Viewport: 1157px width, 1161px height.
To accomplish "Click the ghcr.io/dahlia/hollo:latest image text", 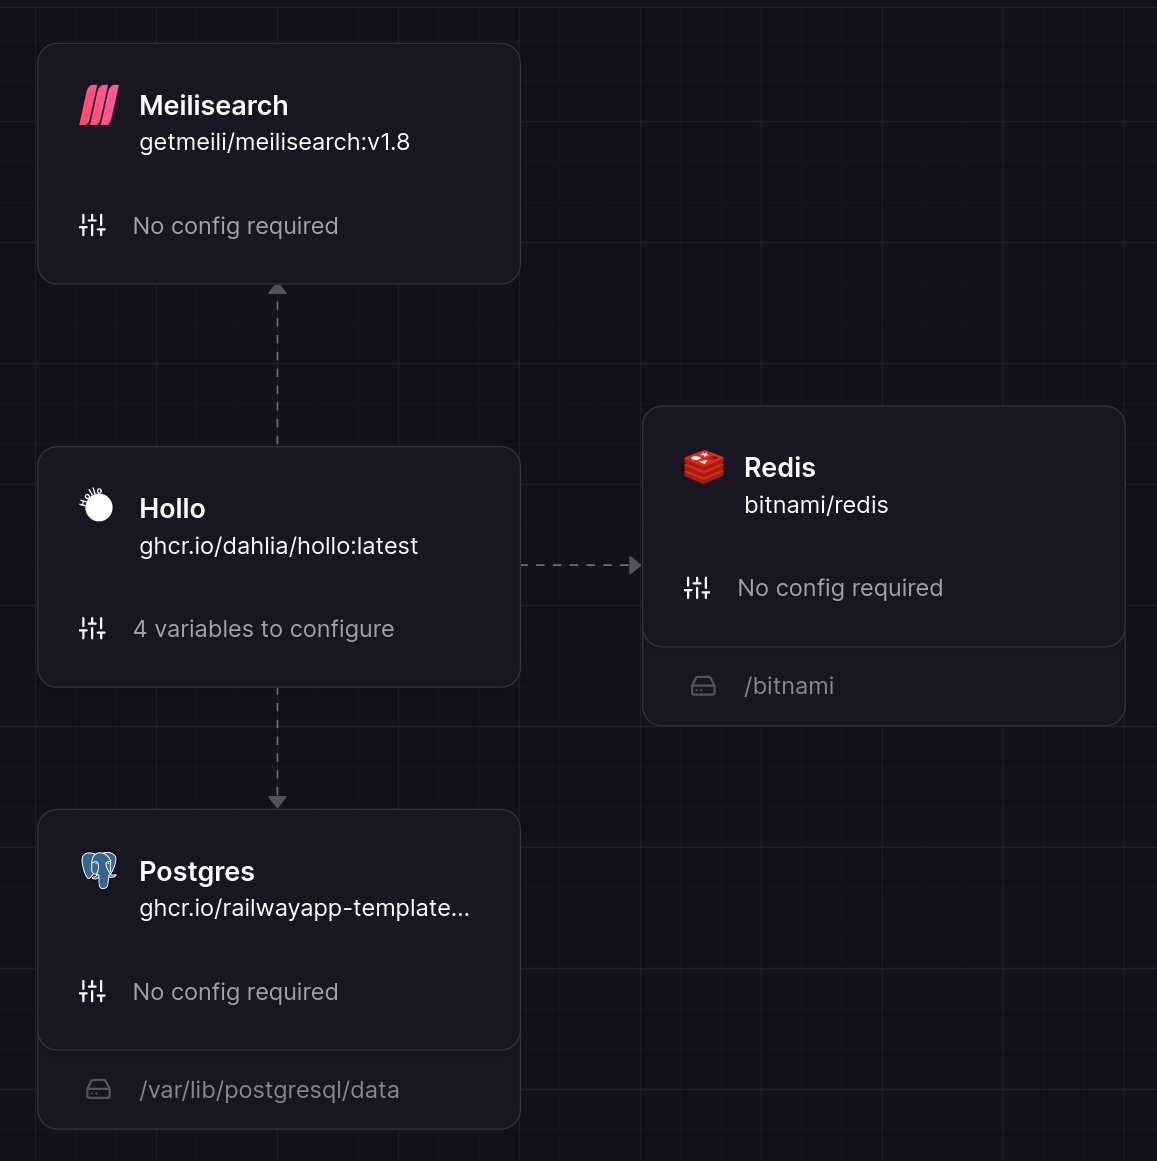I will pyautogui.click(x=278, y=546).
